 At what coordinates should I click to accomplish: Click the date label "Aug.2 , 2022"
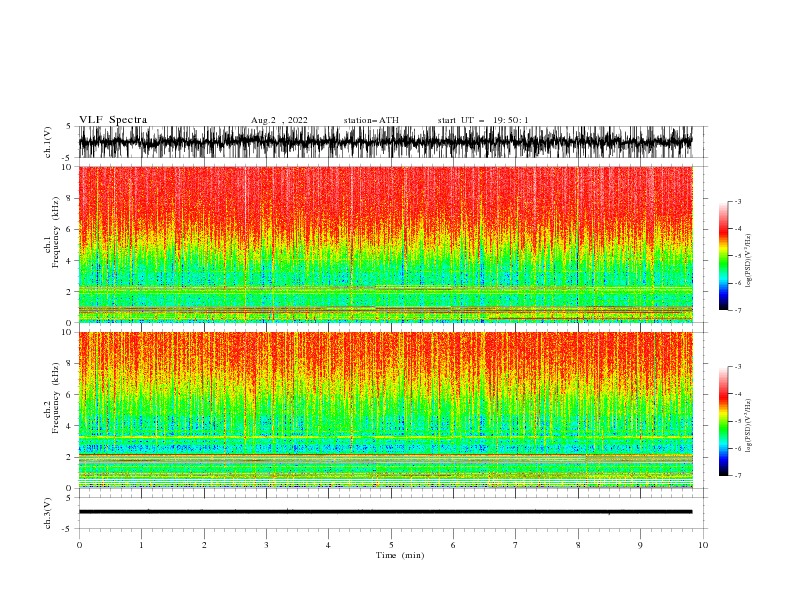[x=279, y=120]
